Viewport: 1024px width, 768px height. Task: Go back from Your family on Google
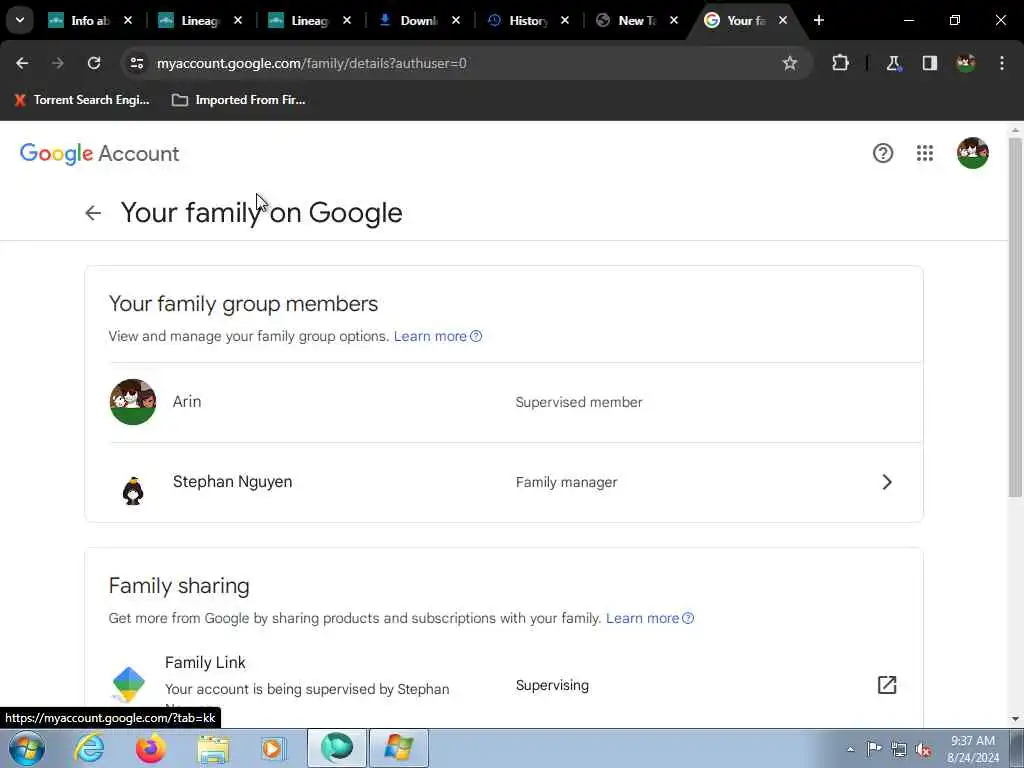pos(93,213)
